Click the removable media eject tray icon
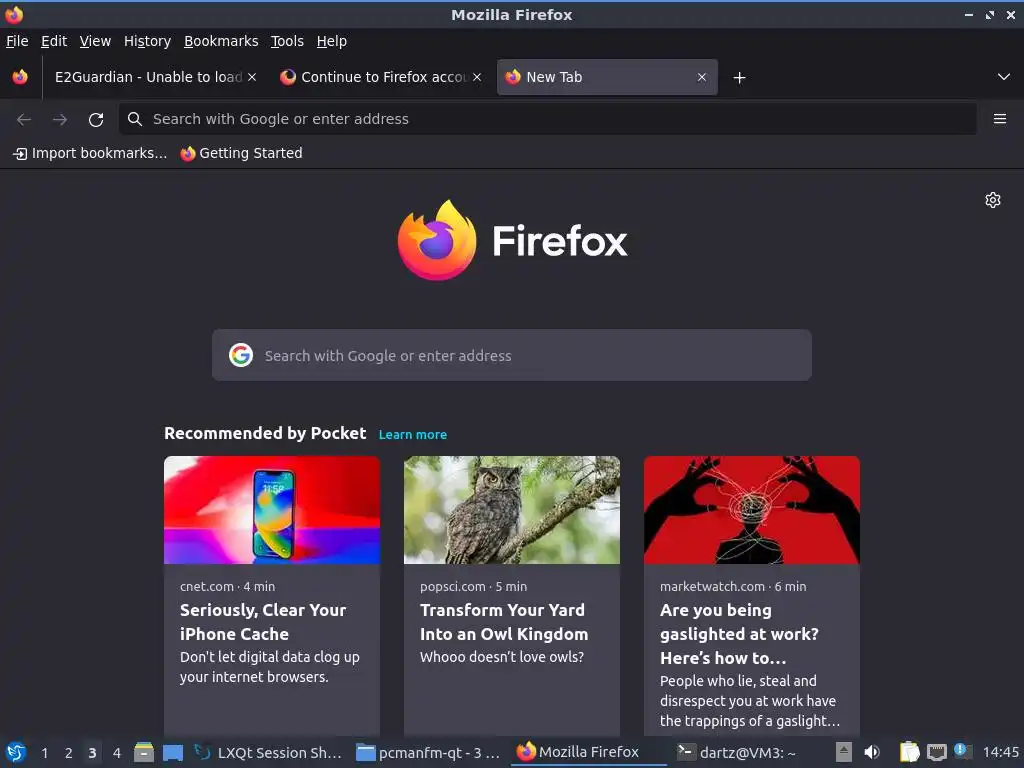Screen dimensions: 1024x768 844,752
